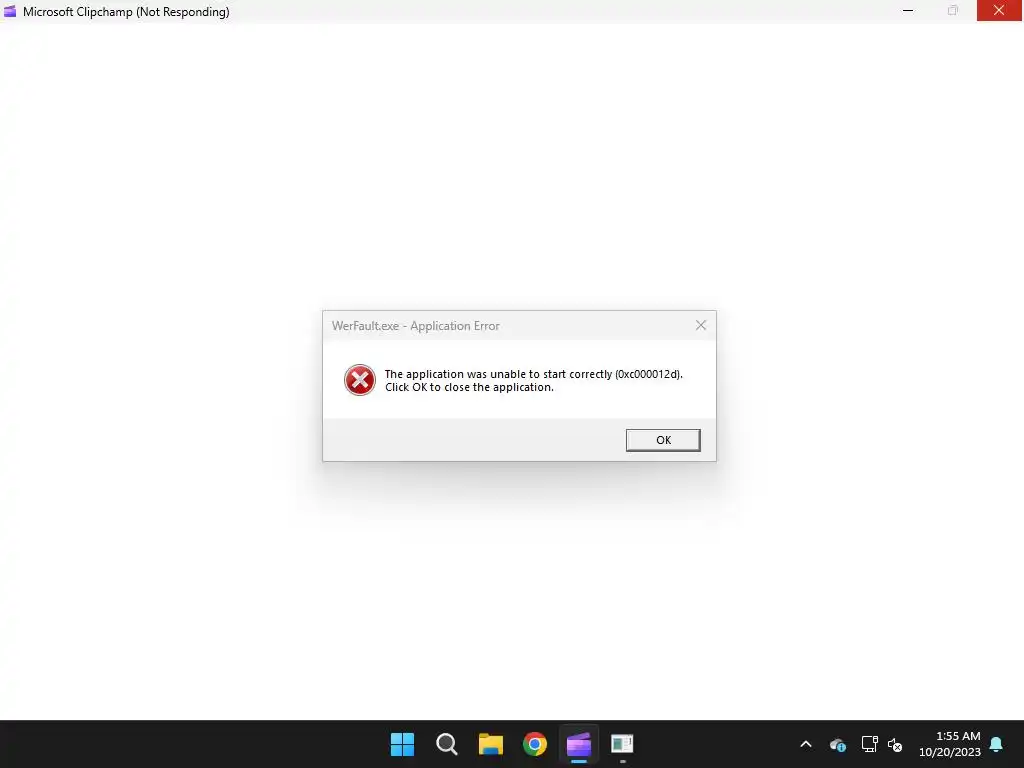1024x768 pixels.
Task: Open the notification bell
Action: [x=997, y=744]
